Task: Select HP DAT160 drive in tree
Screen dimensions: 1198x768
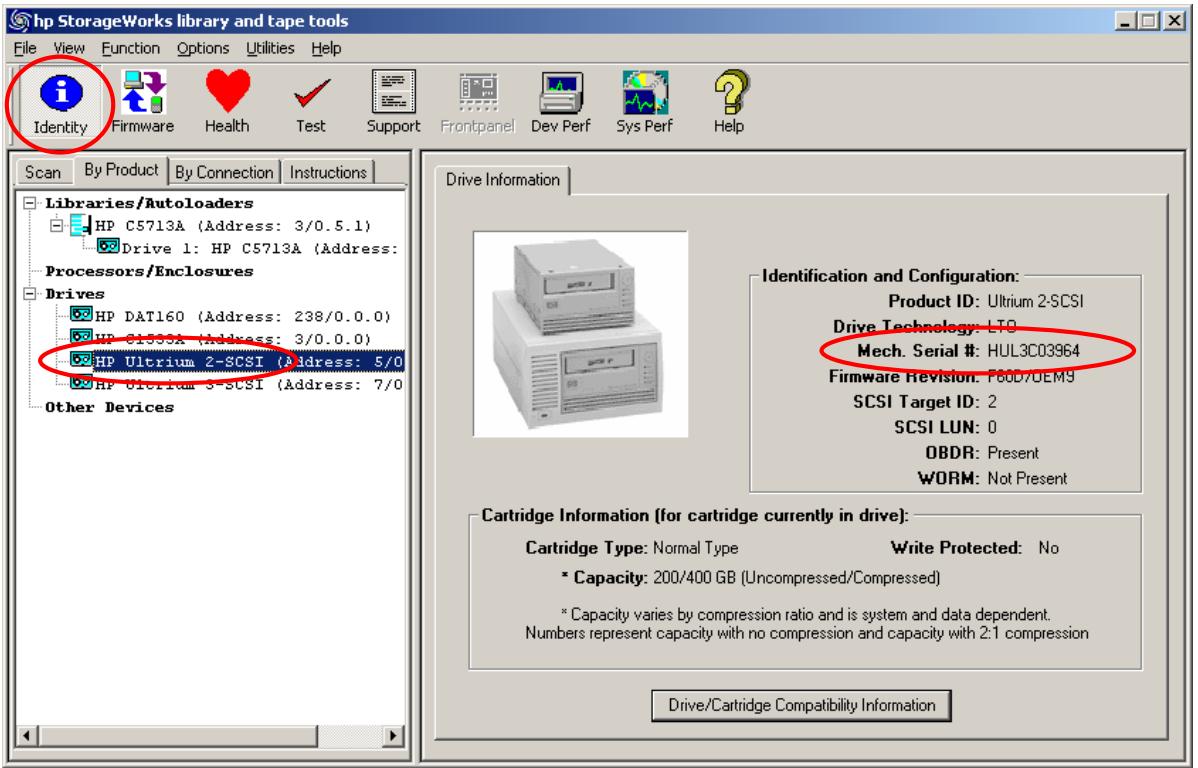Action: (242, 316)
